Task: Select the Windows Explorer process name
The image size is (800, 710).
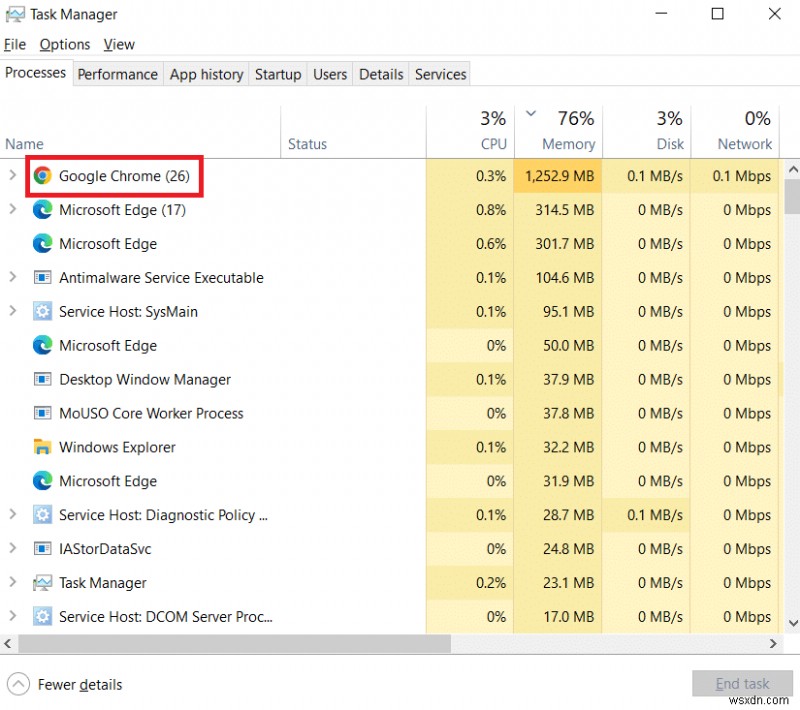Action: click(117, 447)
